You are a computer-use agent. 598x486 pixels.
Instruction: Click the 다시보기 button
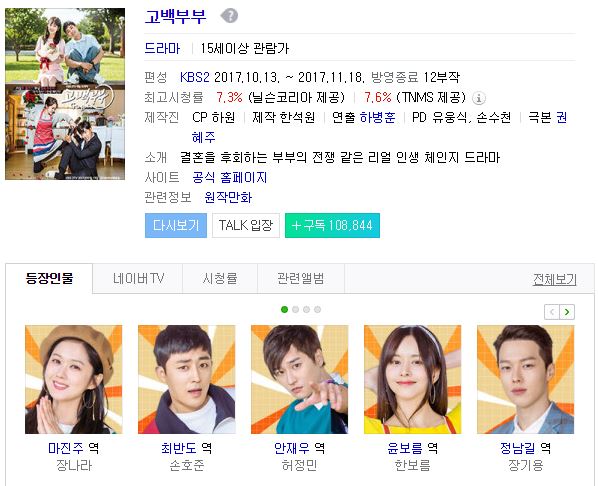pos(176,225)
